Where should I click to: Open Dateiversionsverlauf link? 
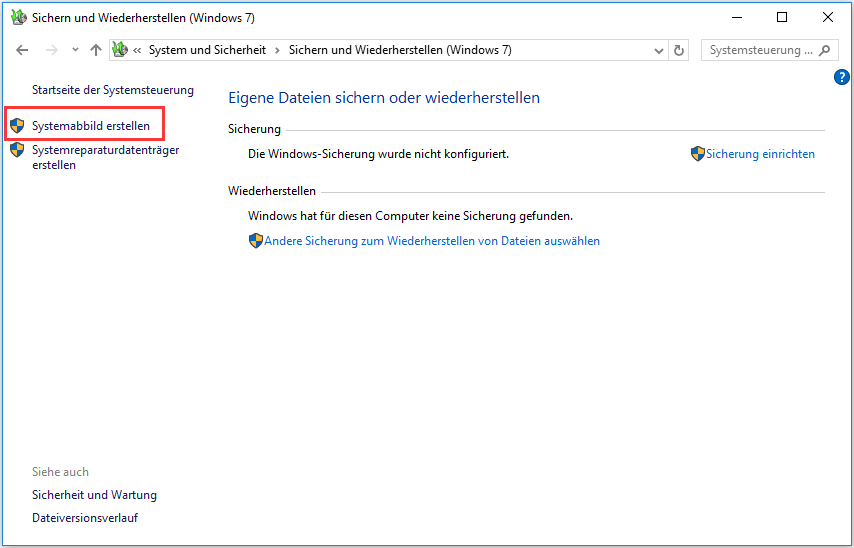[x=85, y=517]
